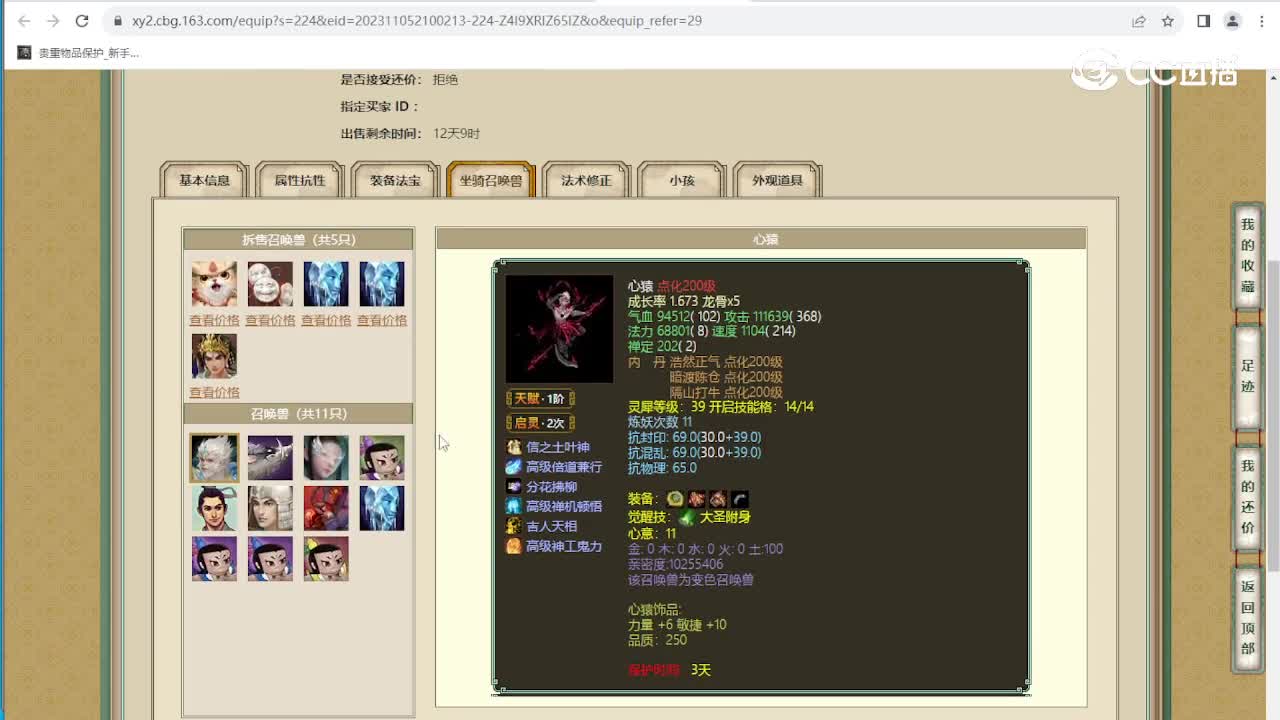Click the 分花拂柳 skill icon

tap(514, 487)
